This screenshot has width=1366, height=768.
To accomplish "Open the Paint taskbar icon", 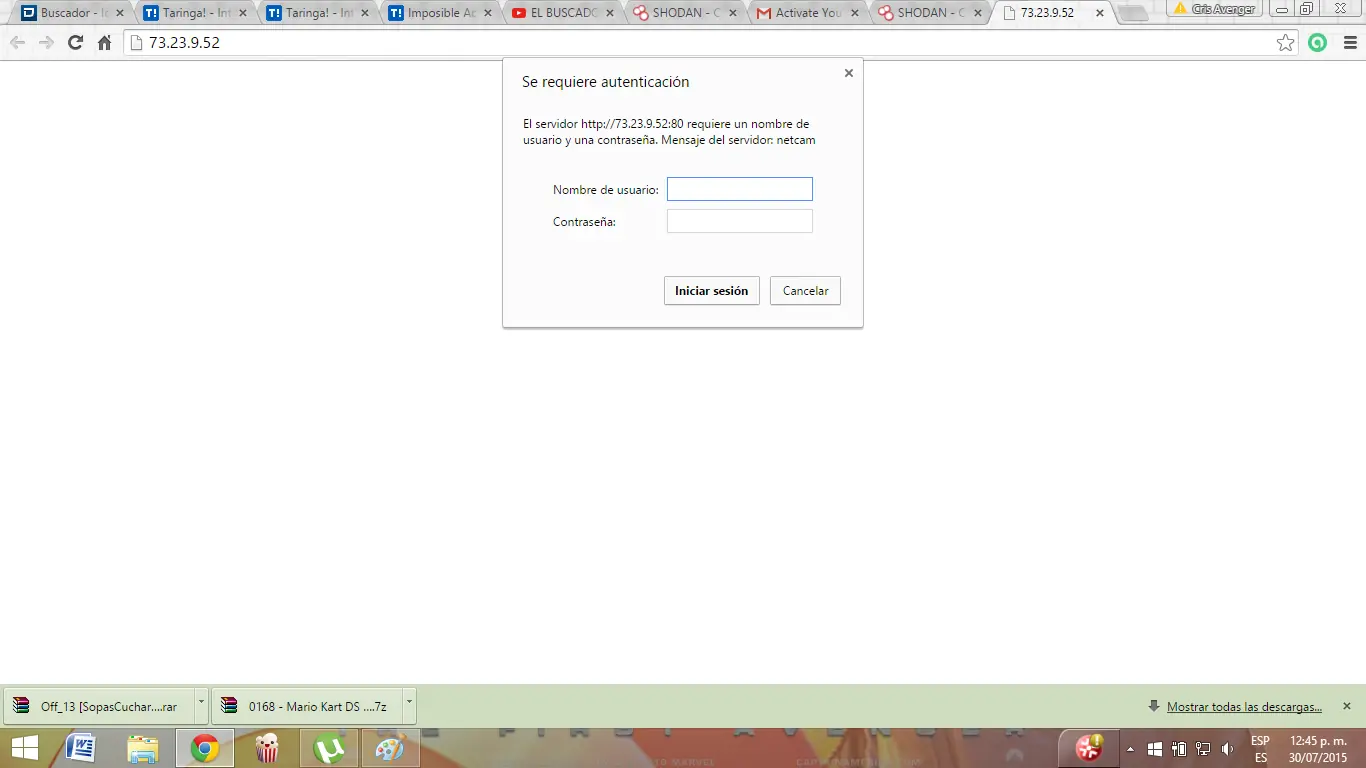I will (389, 748).
